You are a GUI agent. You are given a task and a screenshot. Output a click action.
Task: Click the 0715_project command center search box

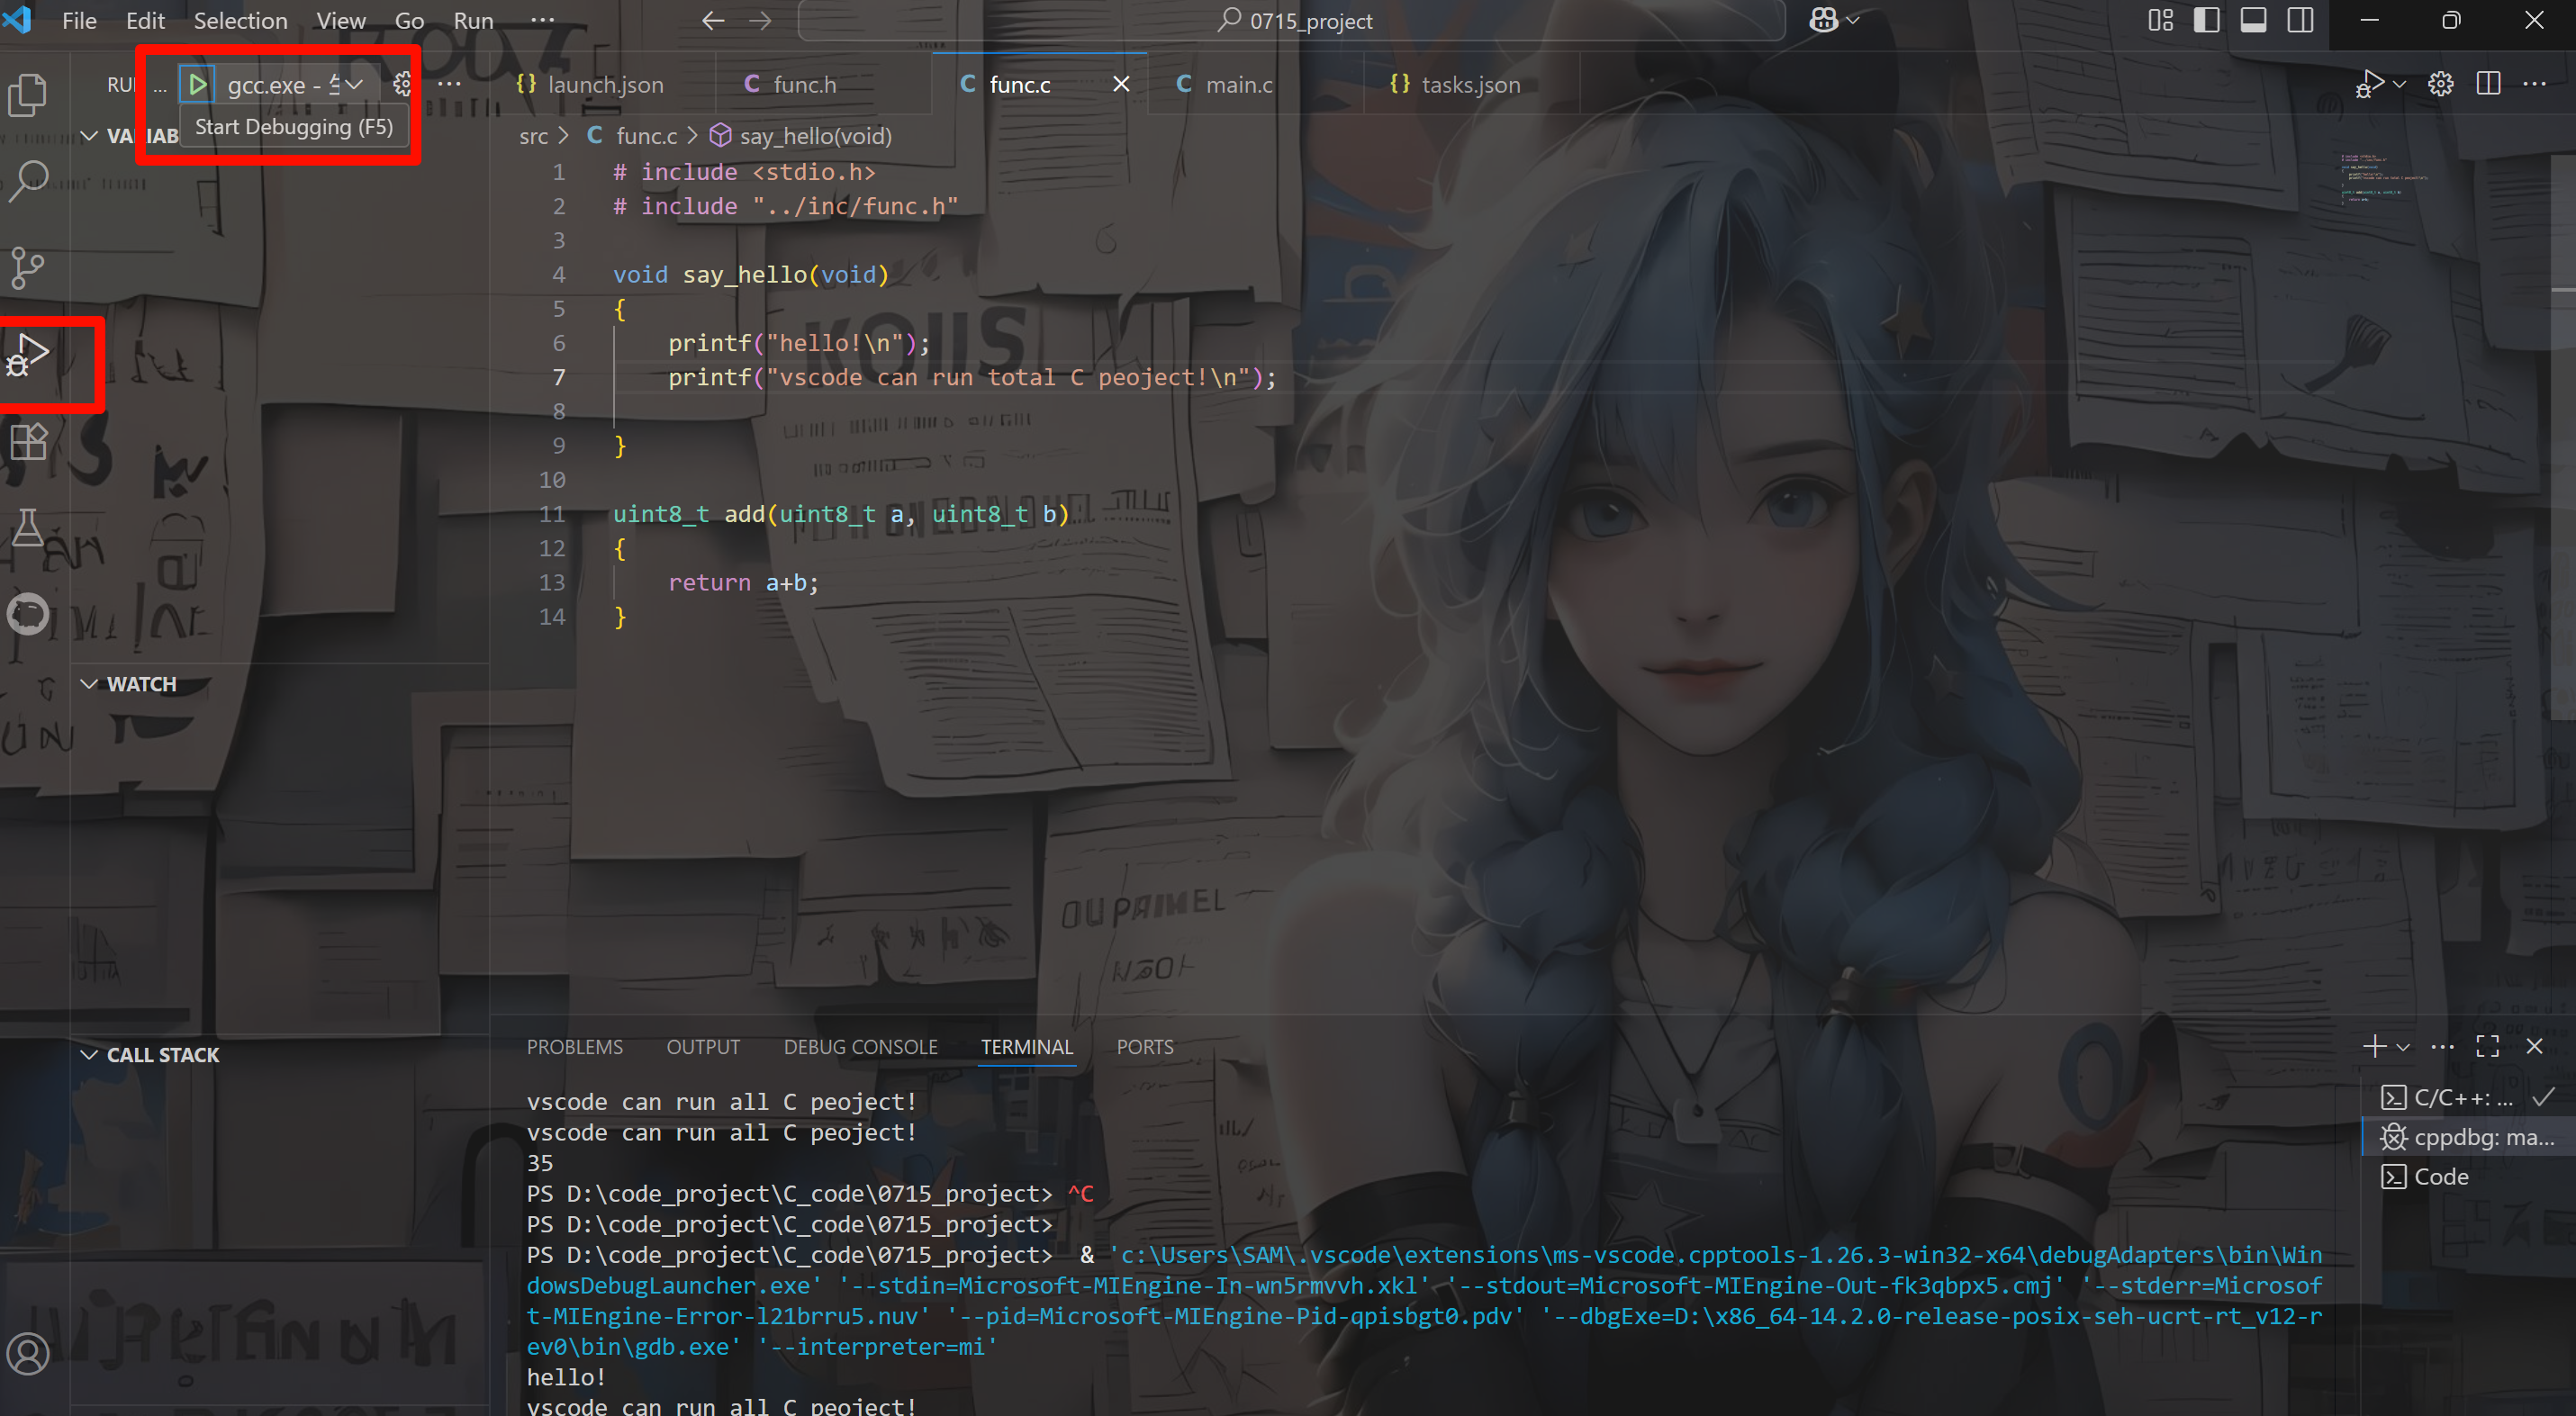[x=1292, y=21]
